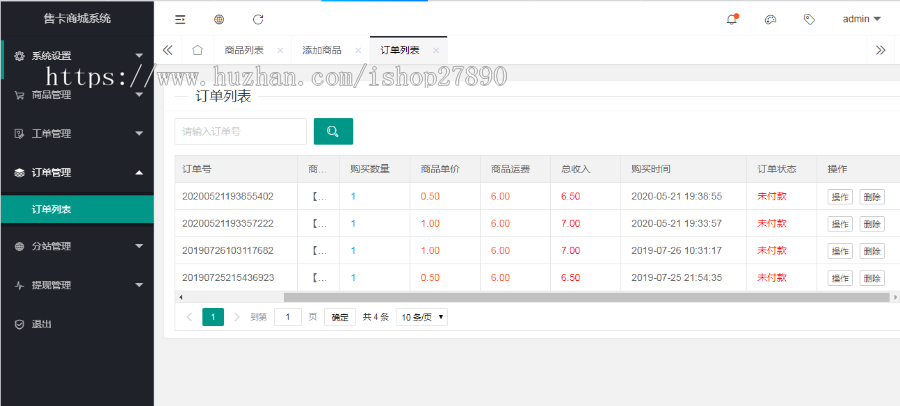Select page 1 in pagination

coord(213,317)
